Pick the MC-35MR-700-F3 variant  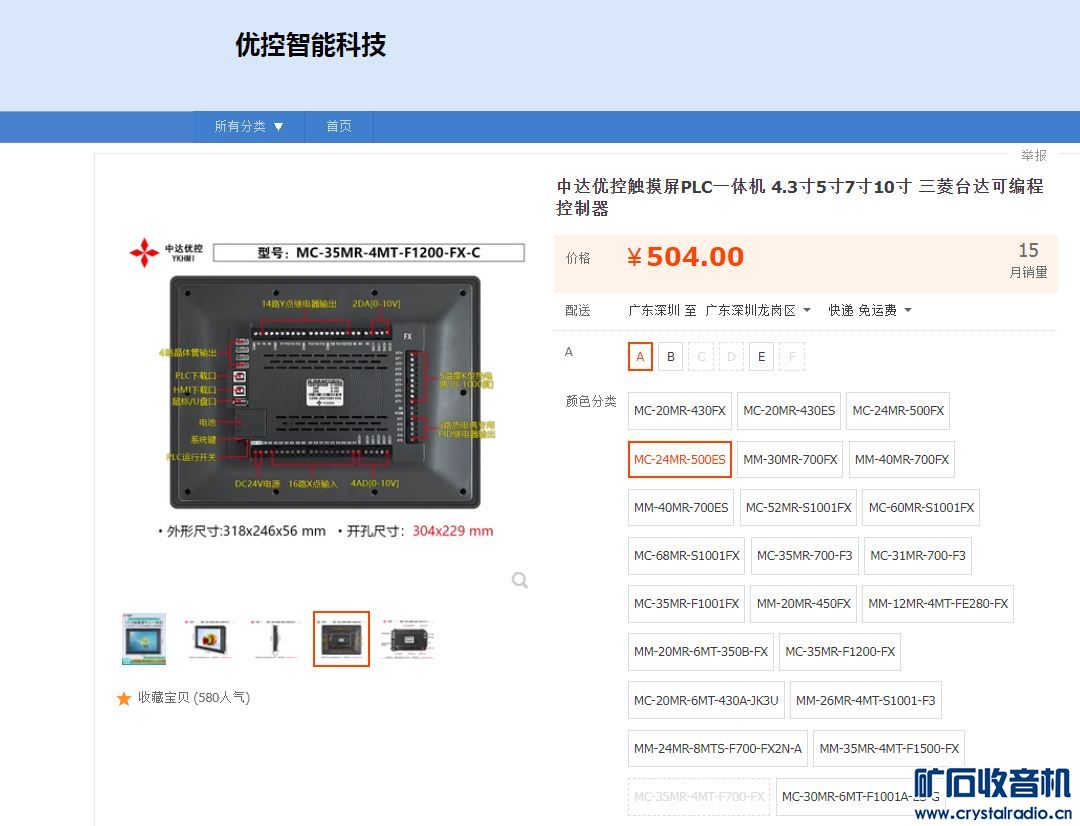click(804, 556)
